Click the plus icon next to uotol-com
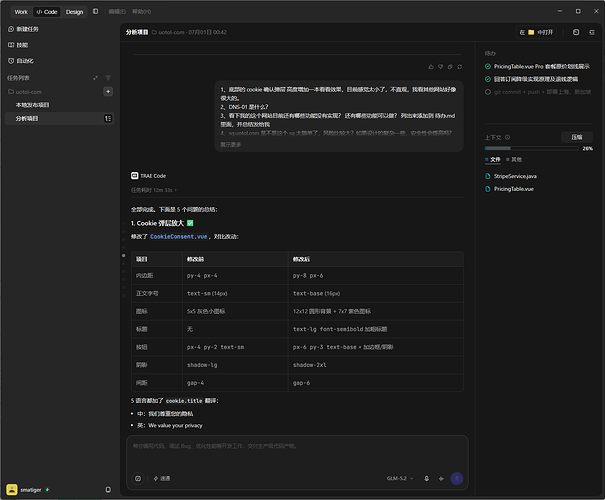The width and height of the screenshot is (605, 500). coord(108,91)
